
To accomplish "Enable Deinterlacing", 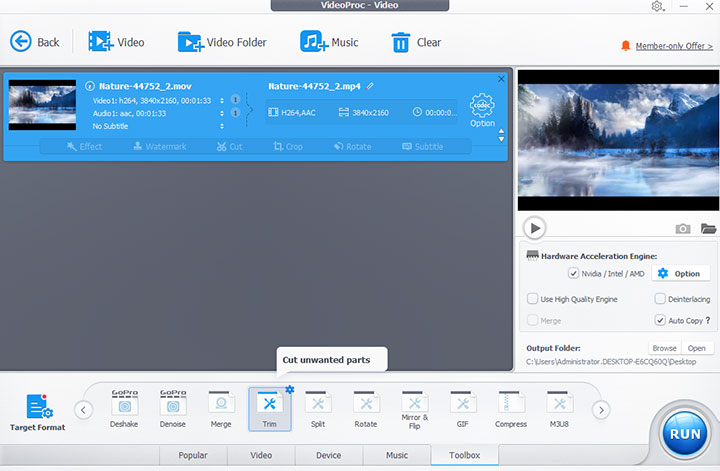I will [660, 299].
